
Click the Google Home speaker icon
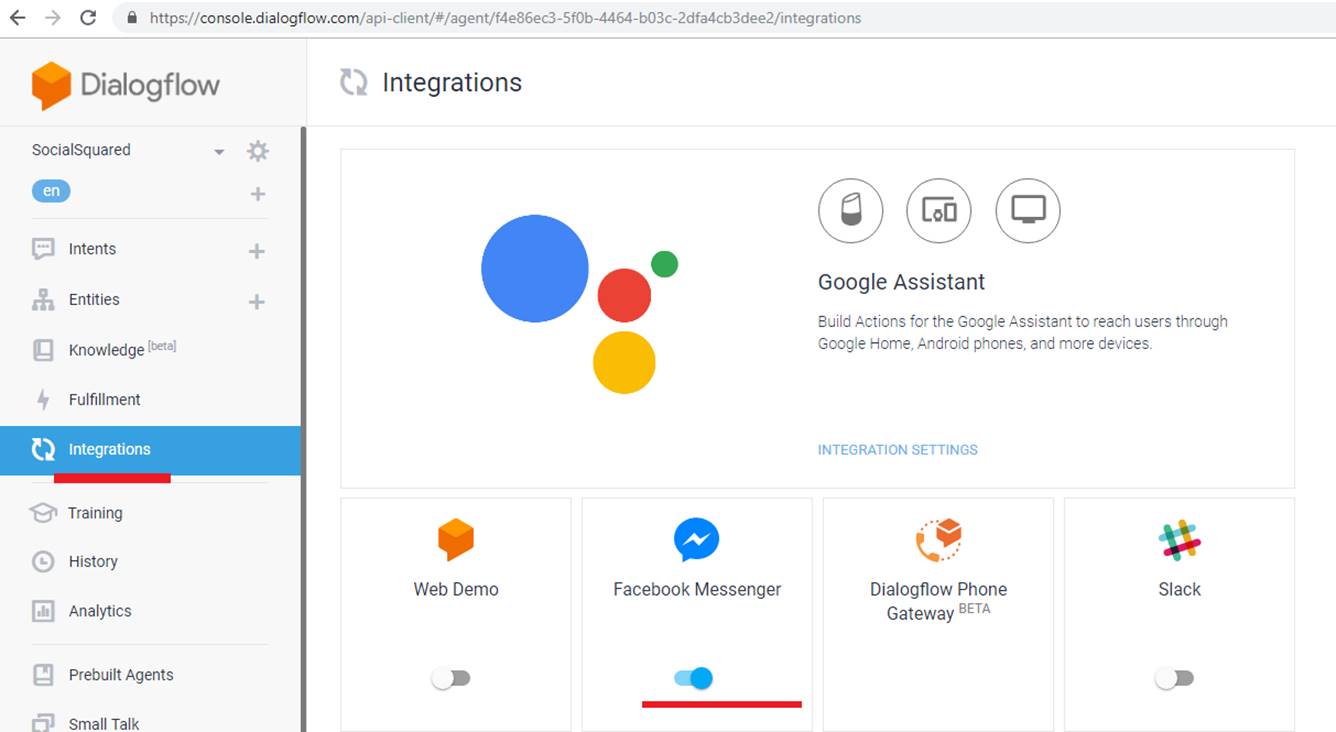[850, 211]
